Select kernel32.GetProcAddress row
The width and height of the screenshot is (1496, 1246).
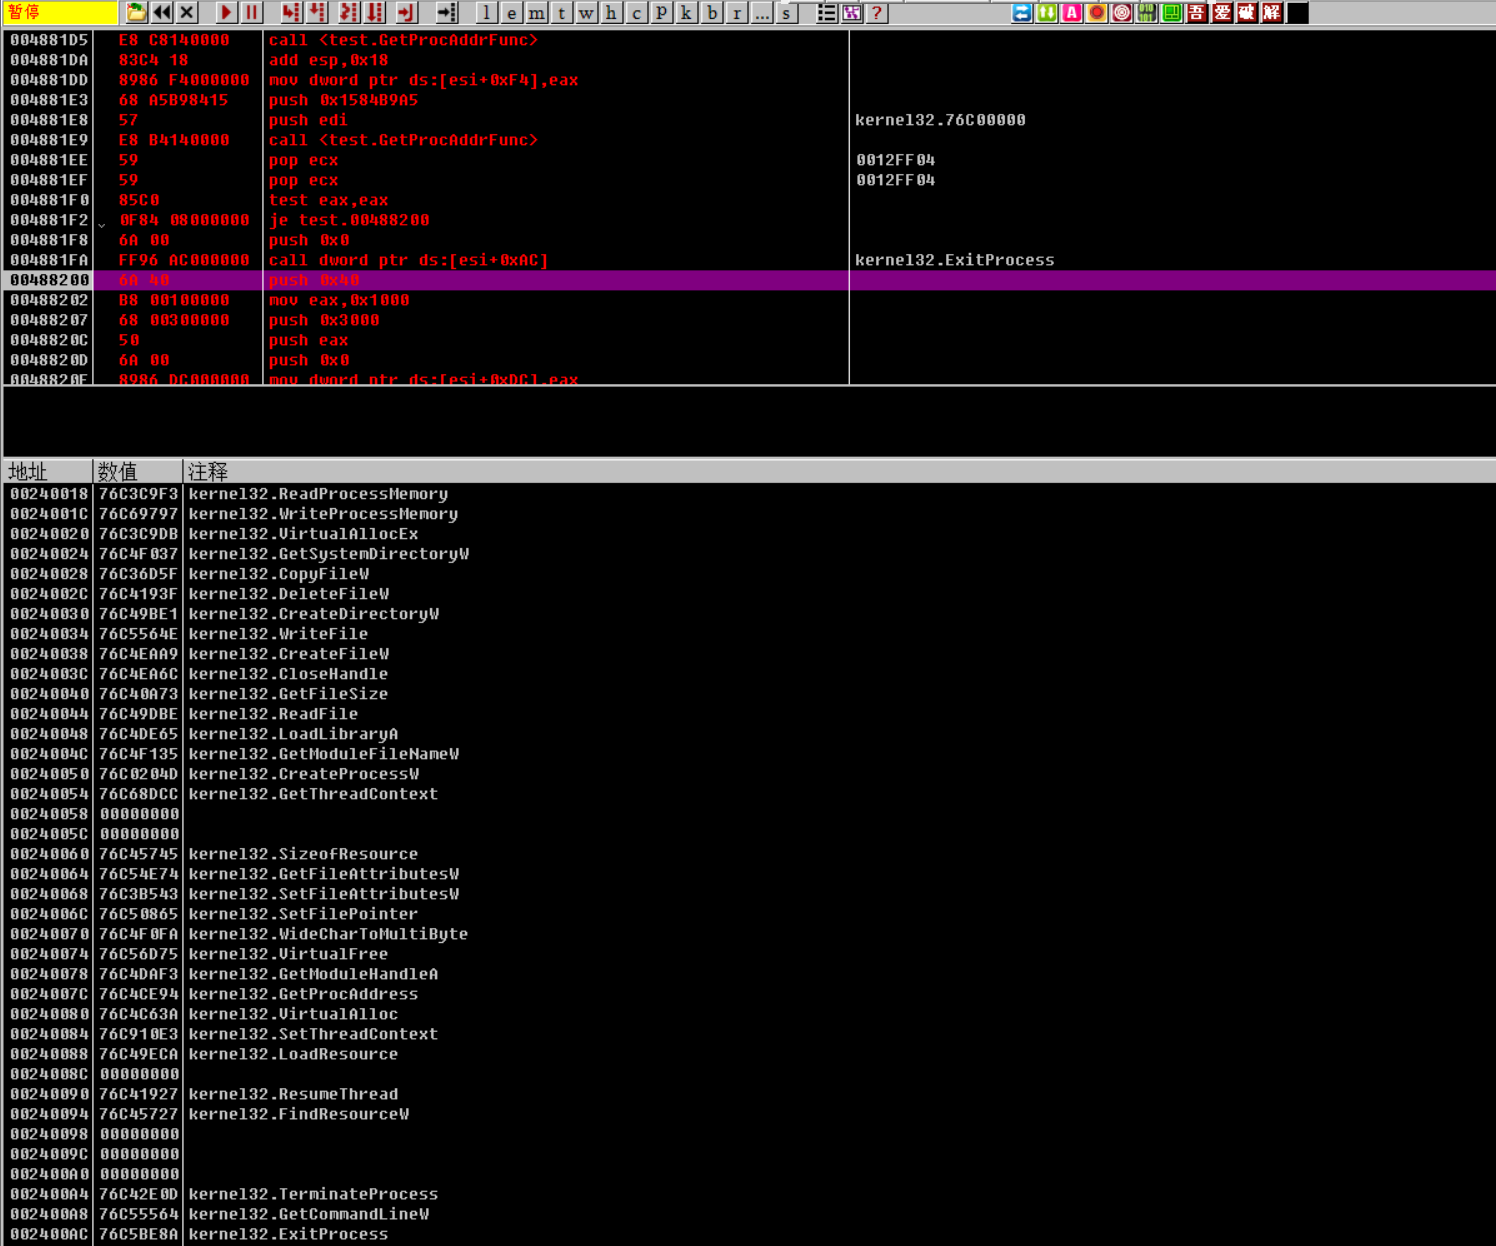pyautogui.click(x=749, y=994)
